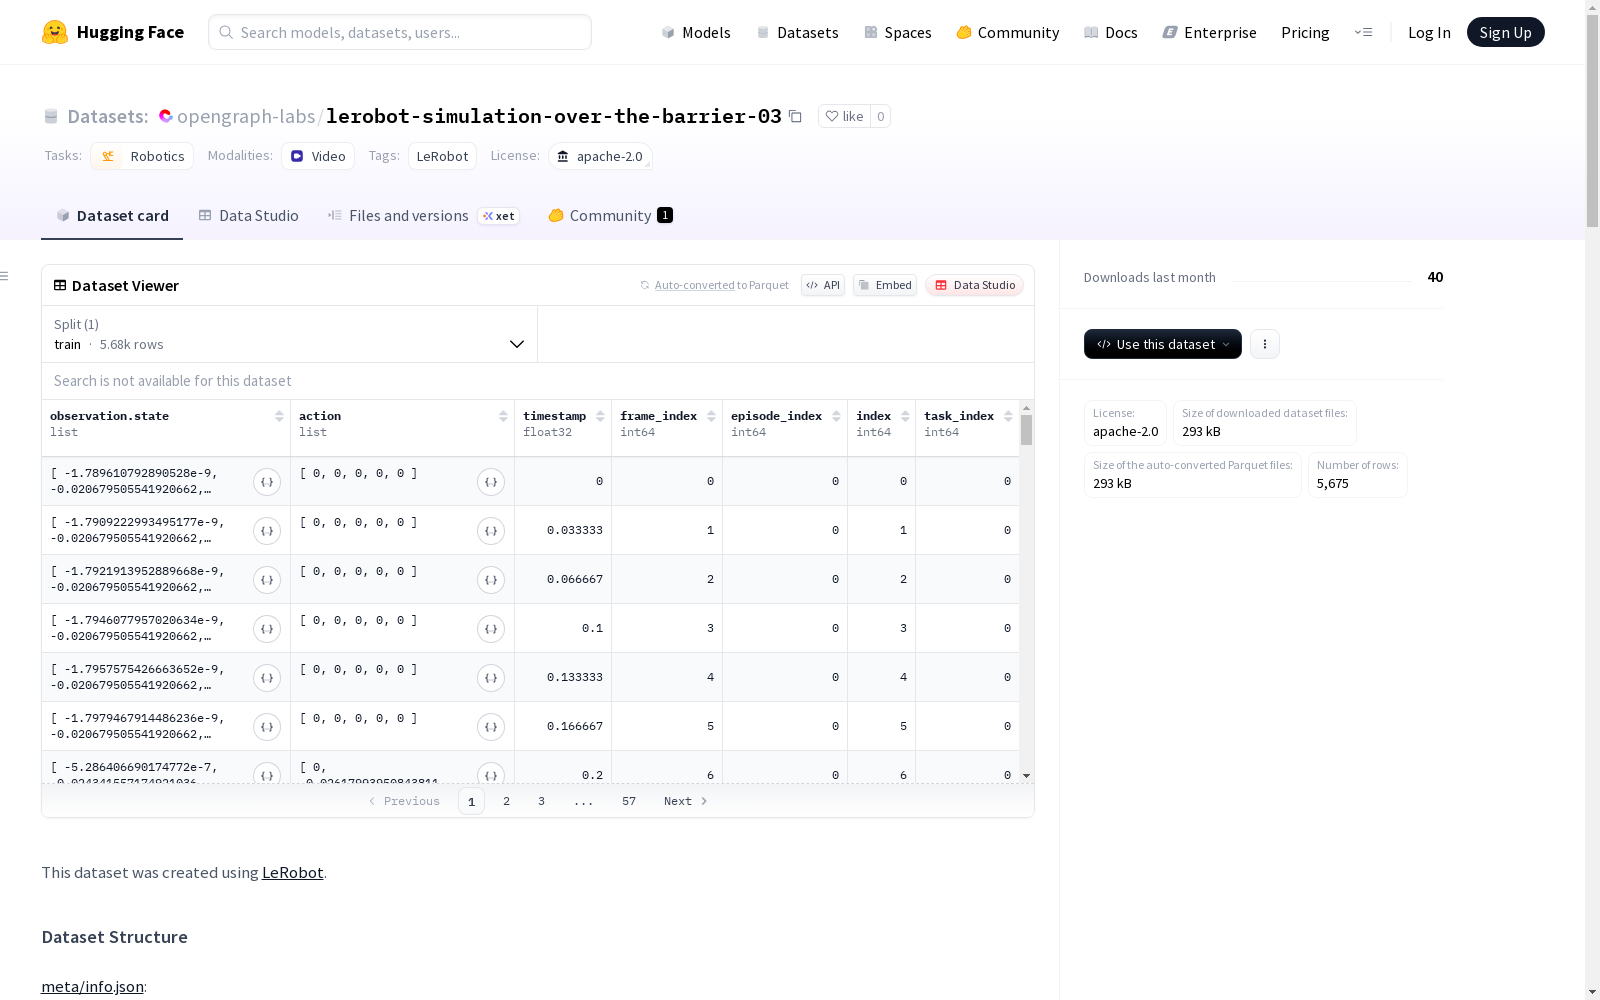Viewport: 1600px width, 1000px height.
Task: Switch to the Data Studio tab
Action: (x=249, y=216)
